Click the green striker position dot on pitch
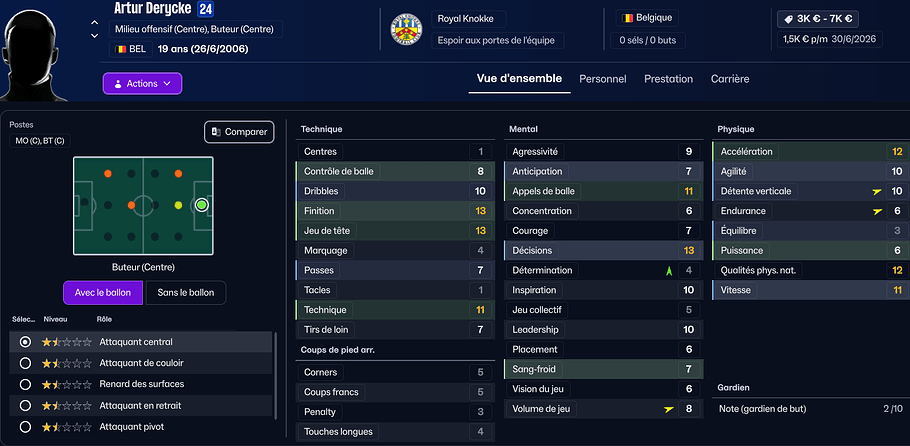 (x=201, y=205)
